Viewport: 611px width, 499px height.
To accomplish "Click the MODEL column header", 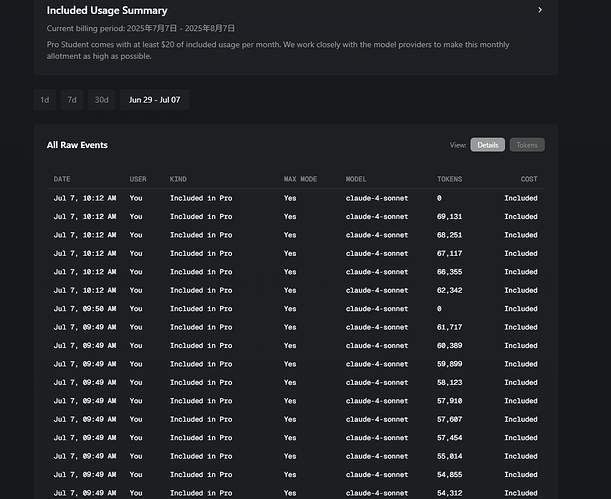I will [x=356, y=179].
